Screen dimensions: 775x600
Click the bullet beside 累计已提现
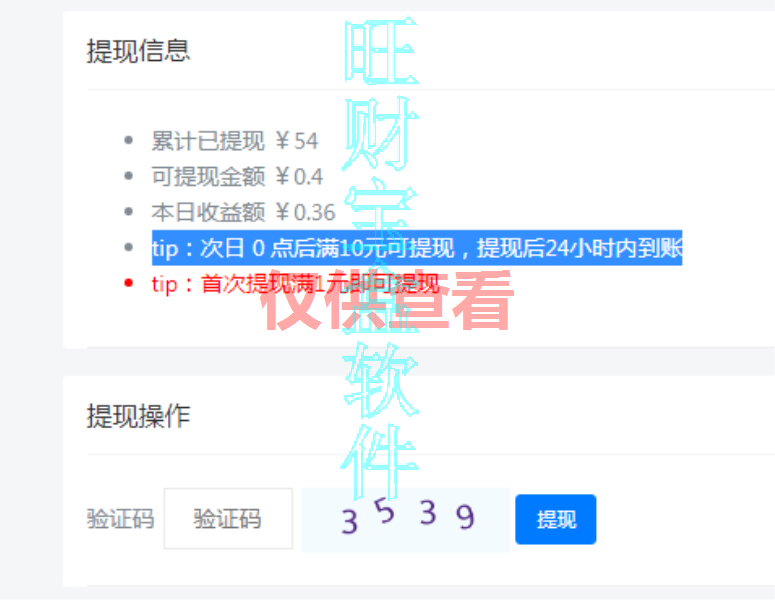click(129, 140)
